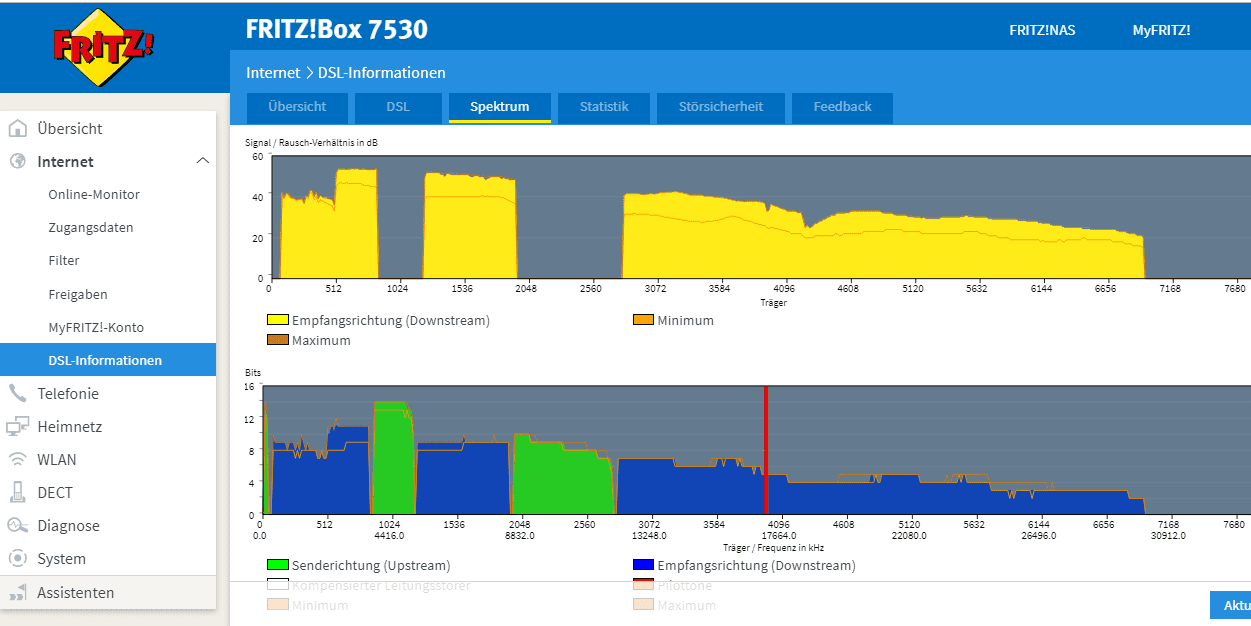Open the Statistik tab
Viewport: 1251px width, 626px height.
pos(604,106)
